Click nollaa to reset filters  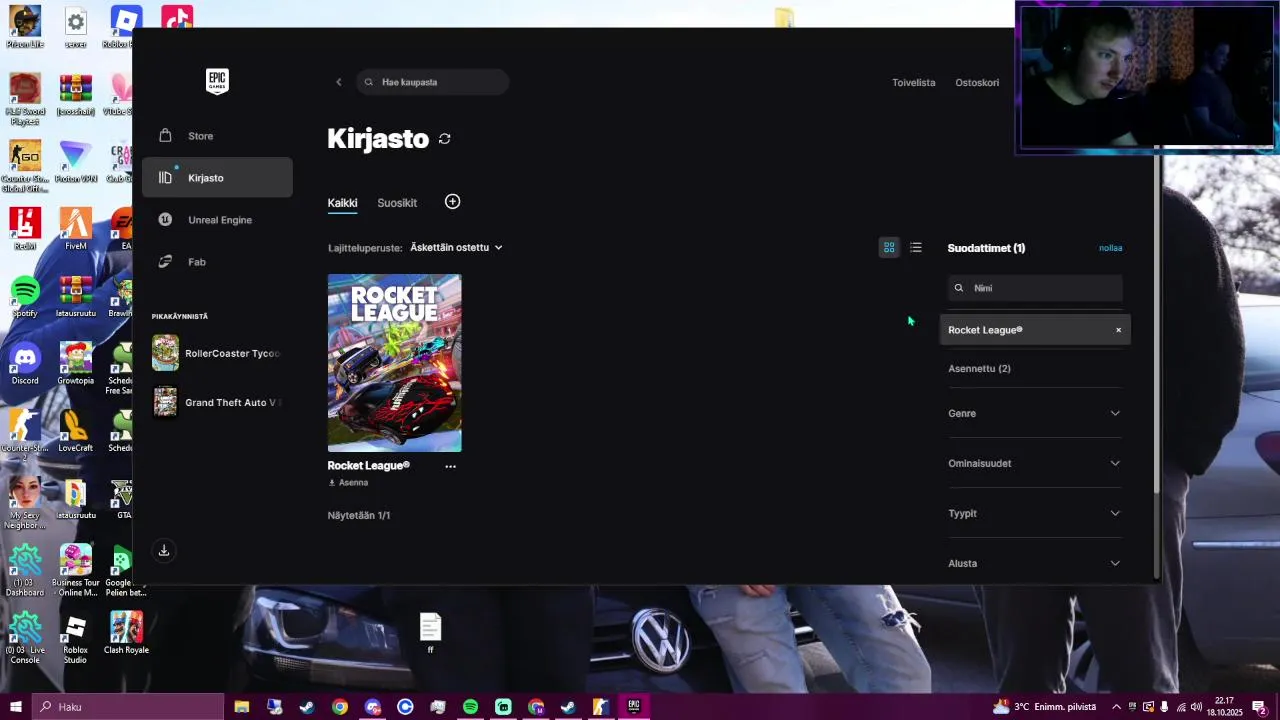tap(1110, 248)
